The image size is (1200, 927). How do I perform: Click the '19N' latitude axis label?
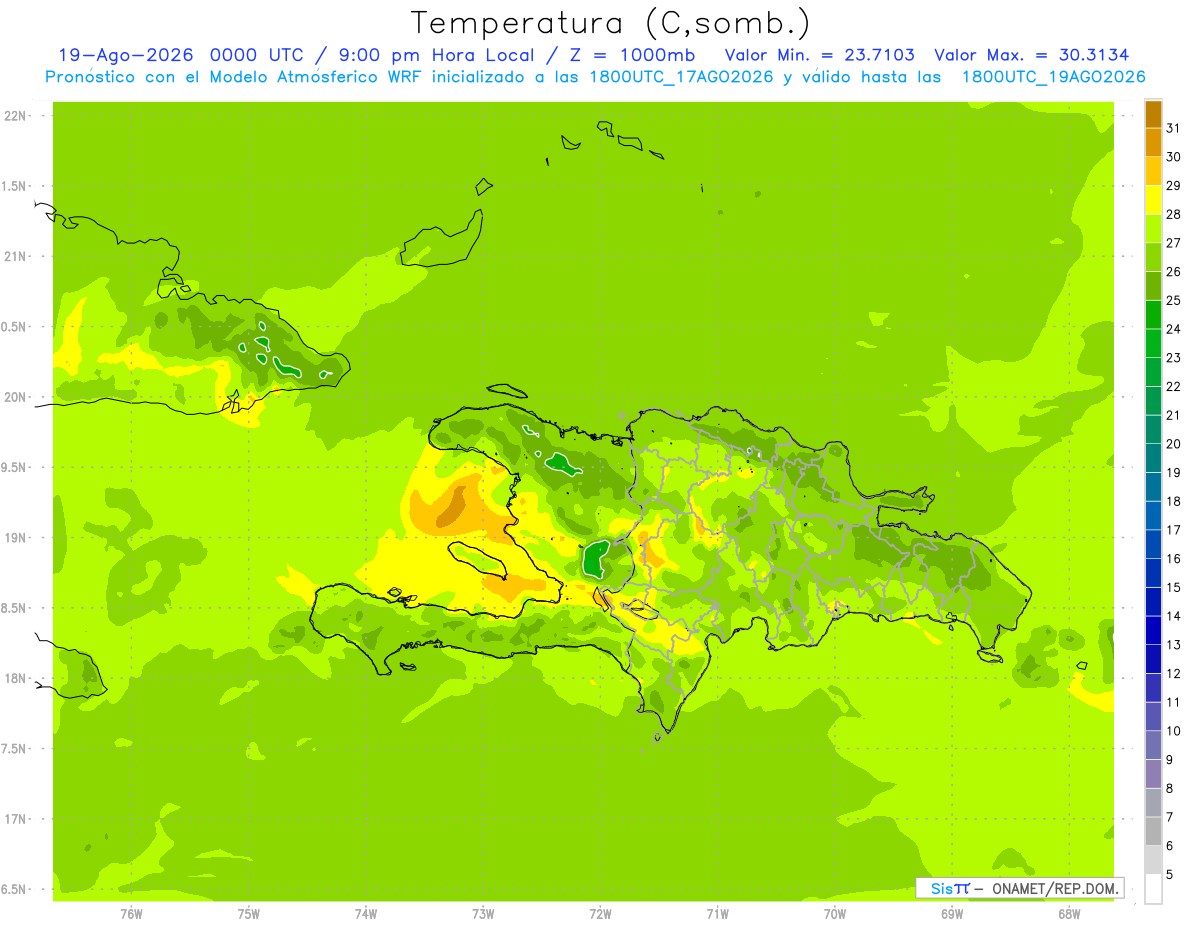(x=15, y=538)
